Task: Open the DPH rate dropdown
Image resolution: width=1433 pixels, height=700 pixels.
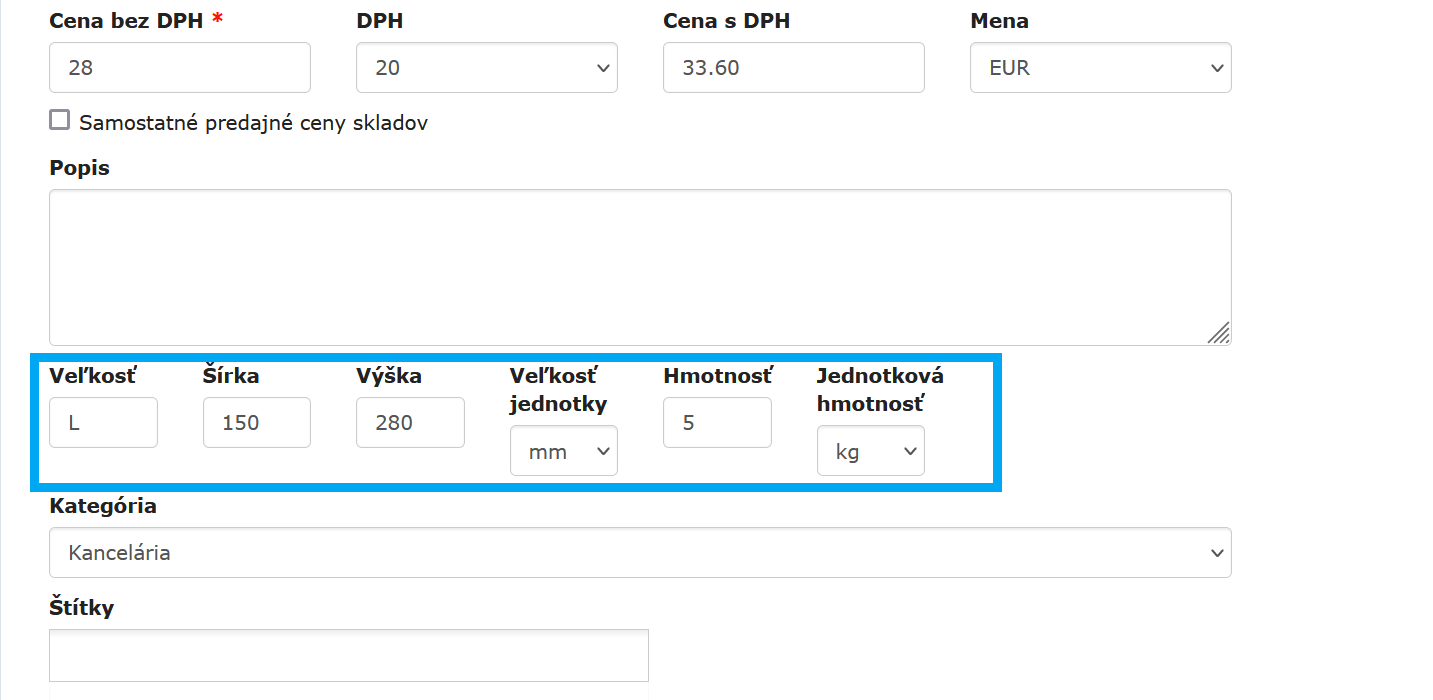Action: [x=486, y=68]
